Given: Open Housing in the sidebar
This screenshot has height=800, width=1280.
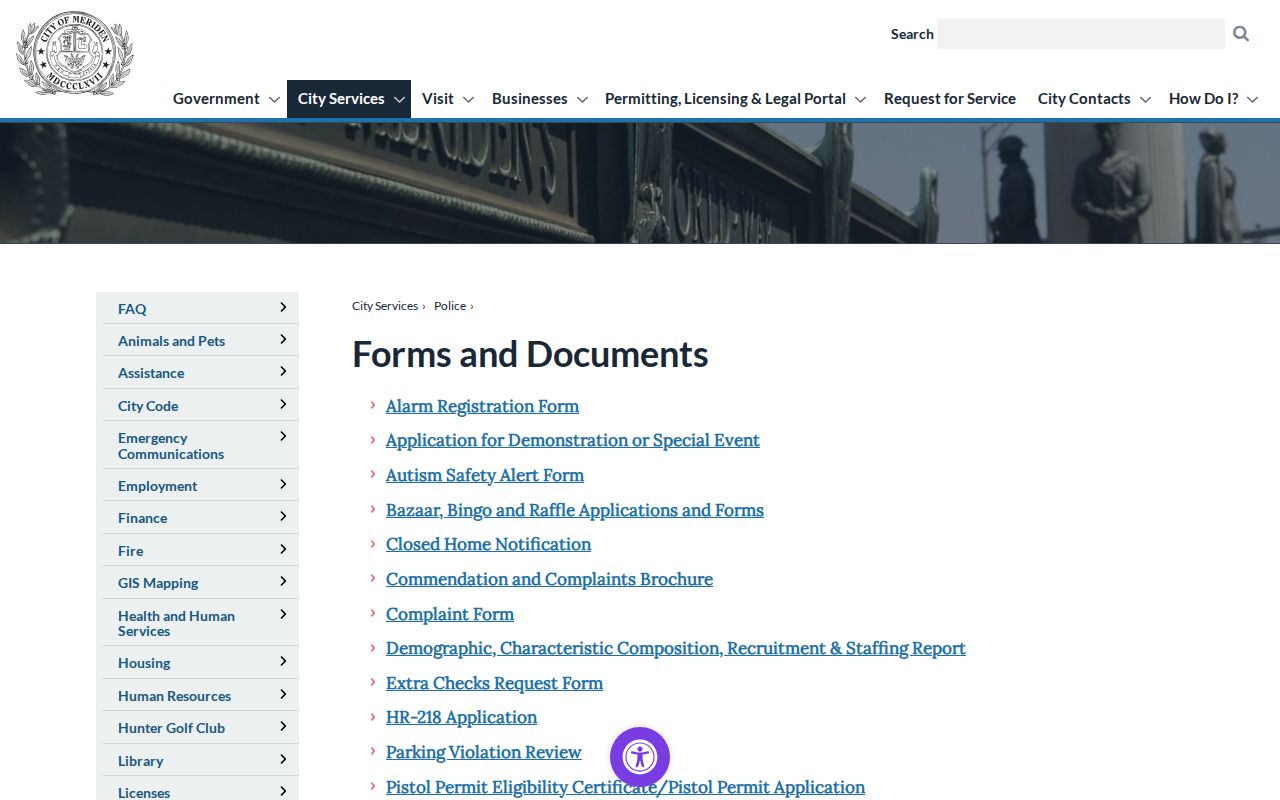Looking at the screenshot, I should pyautogui.click(x=144, y=663).
